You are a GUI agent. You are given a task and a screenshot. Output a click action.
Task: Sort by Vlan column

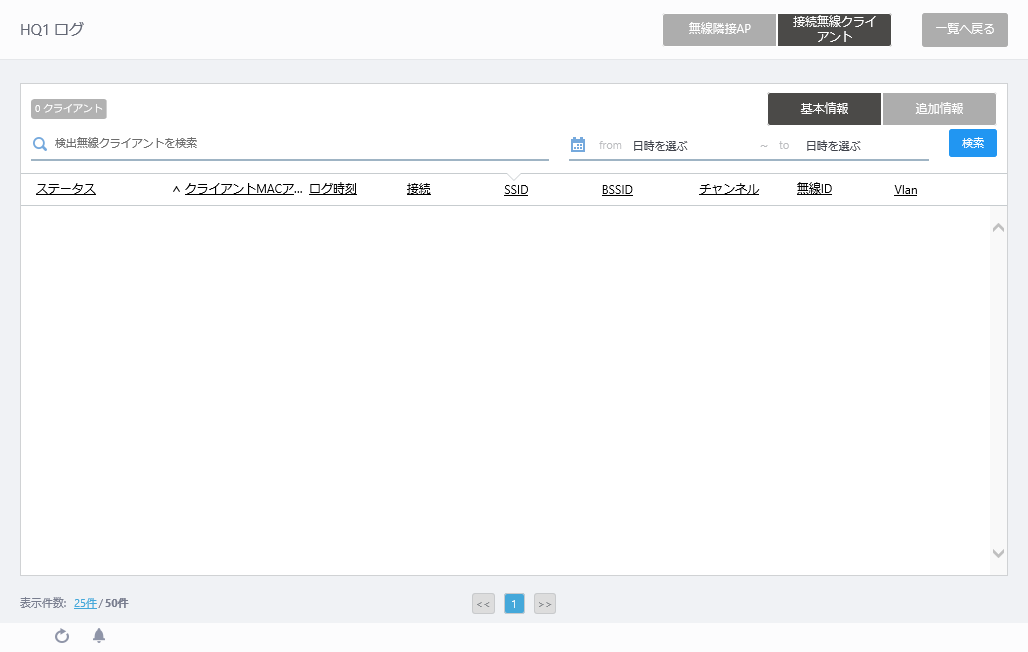pyautogui.click(x=905, y=190)
